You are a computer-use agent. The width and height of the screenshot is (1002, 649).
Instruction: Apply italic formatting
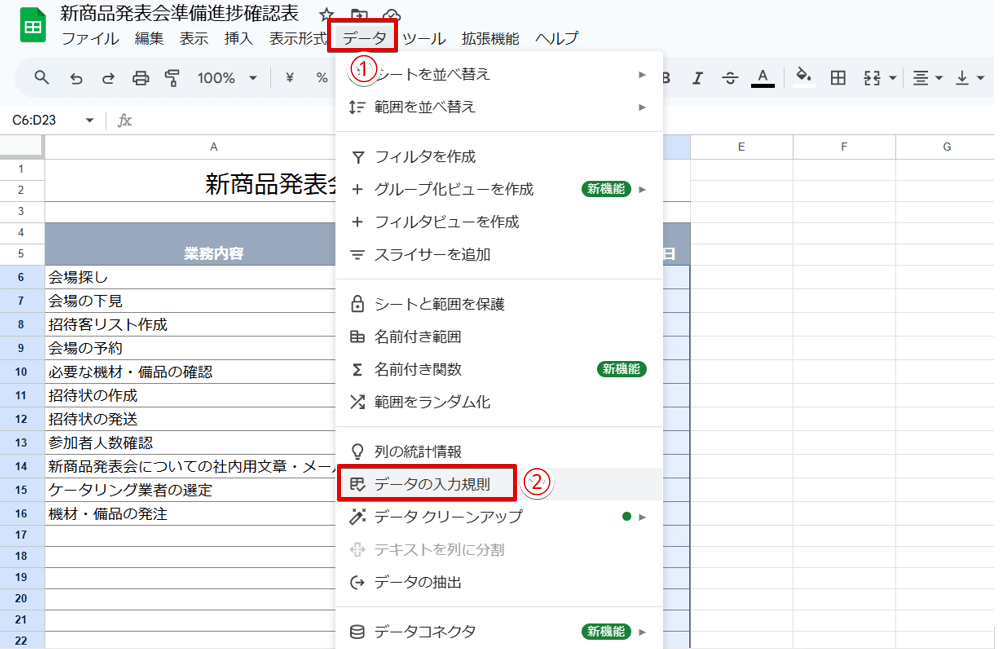(698, 78)
